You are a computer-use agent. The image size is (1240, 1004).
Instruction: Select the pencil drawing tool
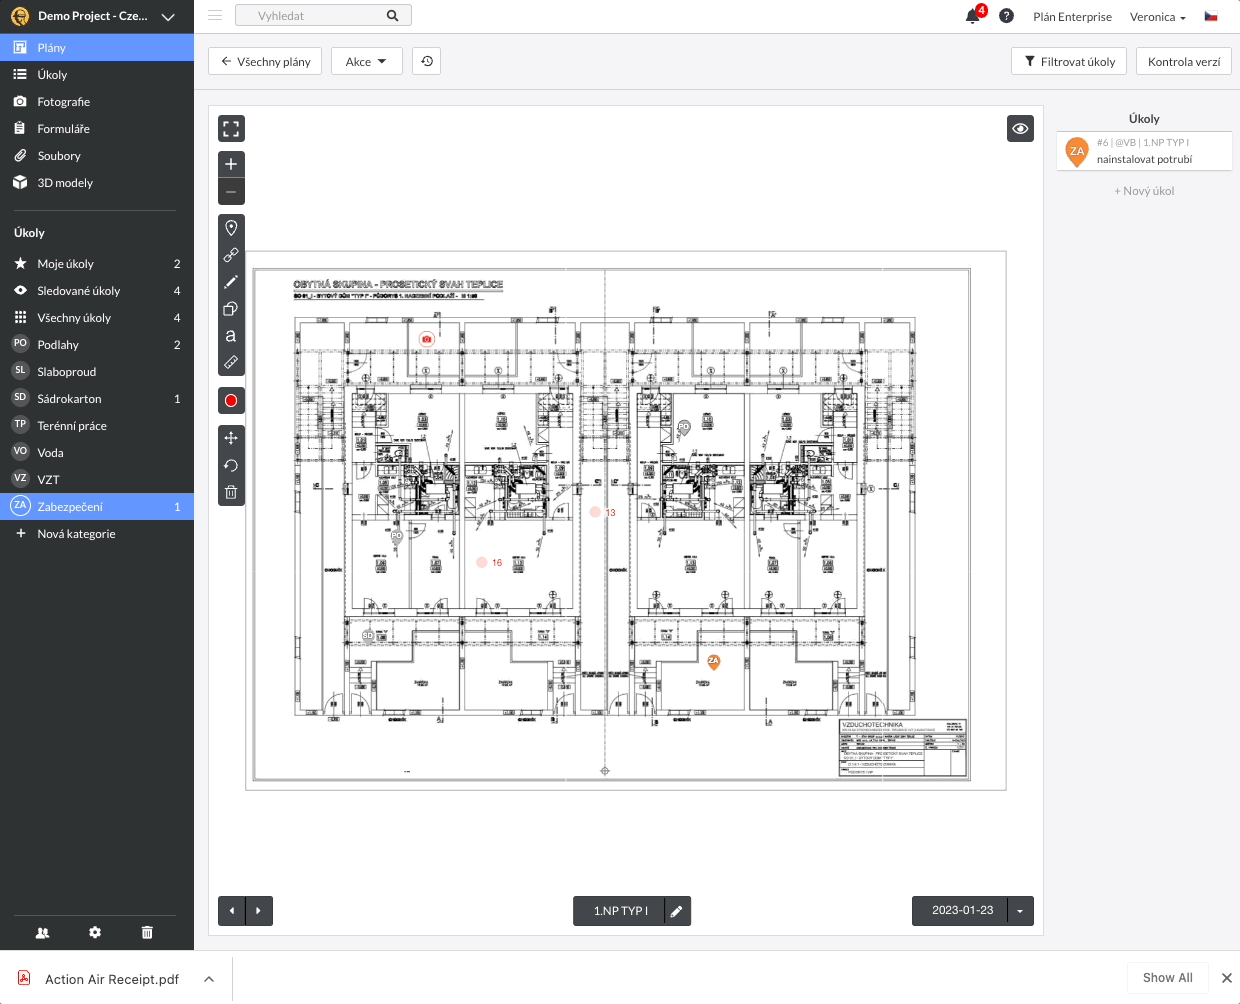[231, 282]
